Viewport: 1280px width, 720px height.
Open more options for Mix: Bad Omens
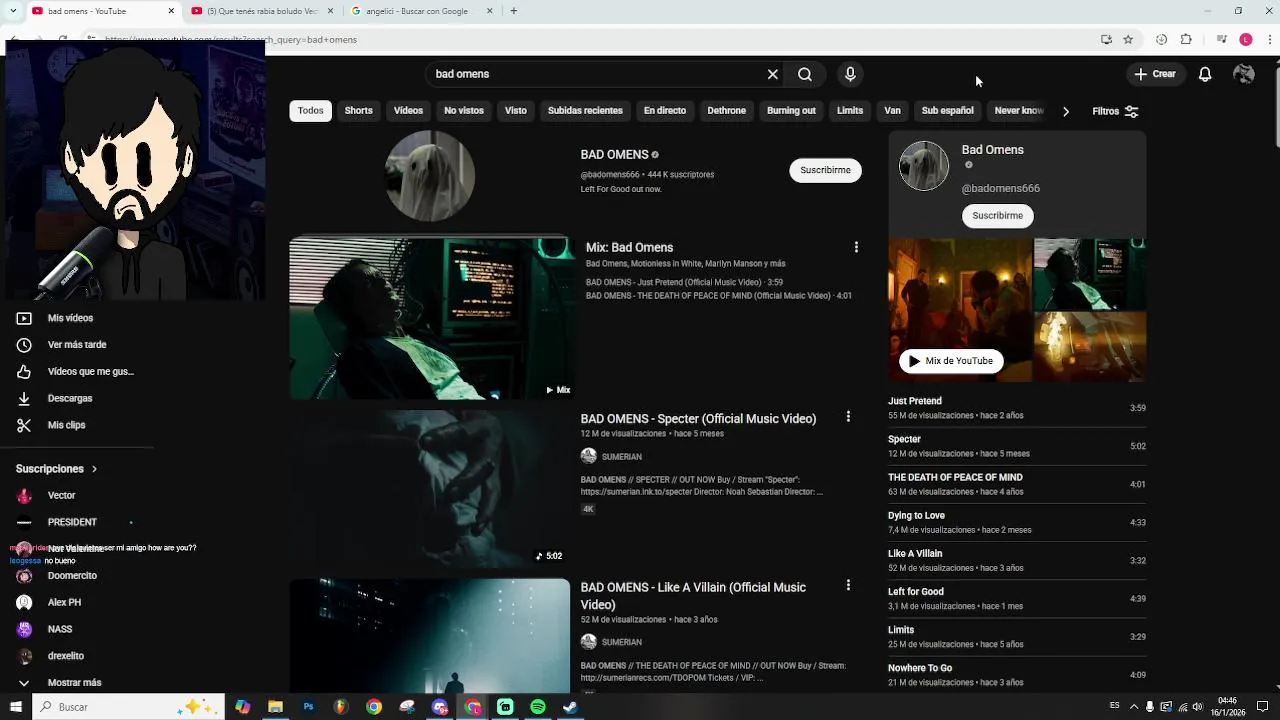pos(856,247)
